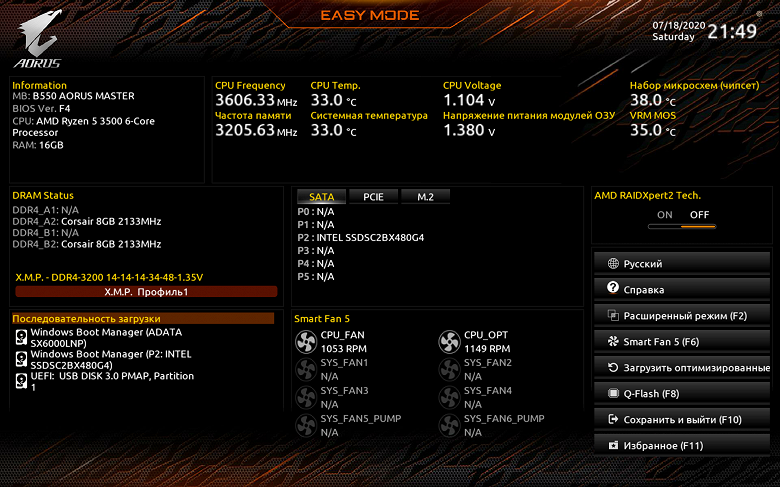The image size is (780, 487).
Task: Click the fan icon beside Smart Fan 5 (F6)
Action: pyautogui.click(x=613, y=341)
